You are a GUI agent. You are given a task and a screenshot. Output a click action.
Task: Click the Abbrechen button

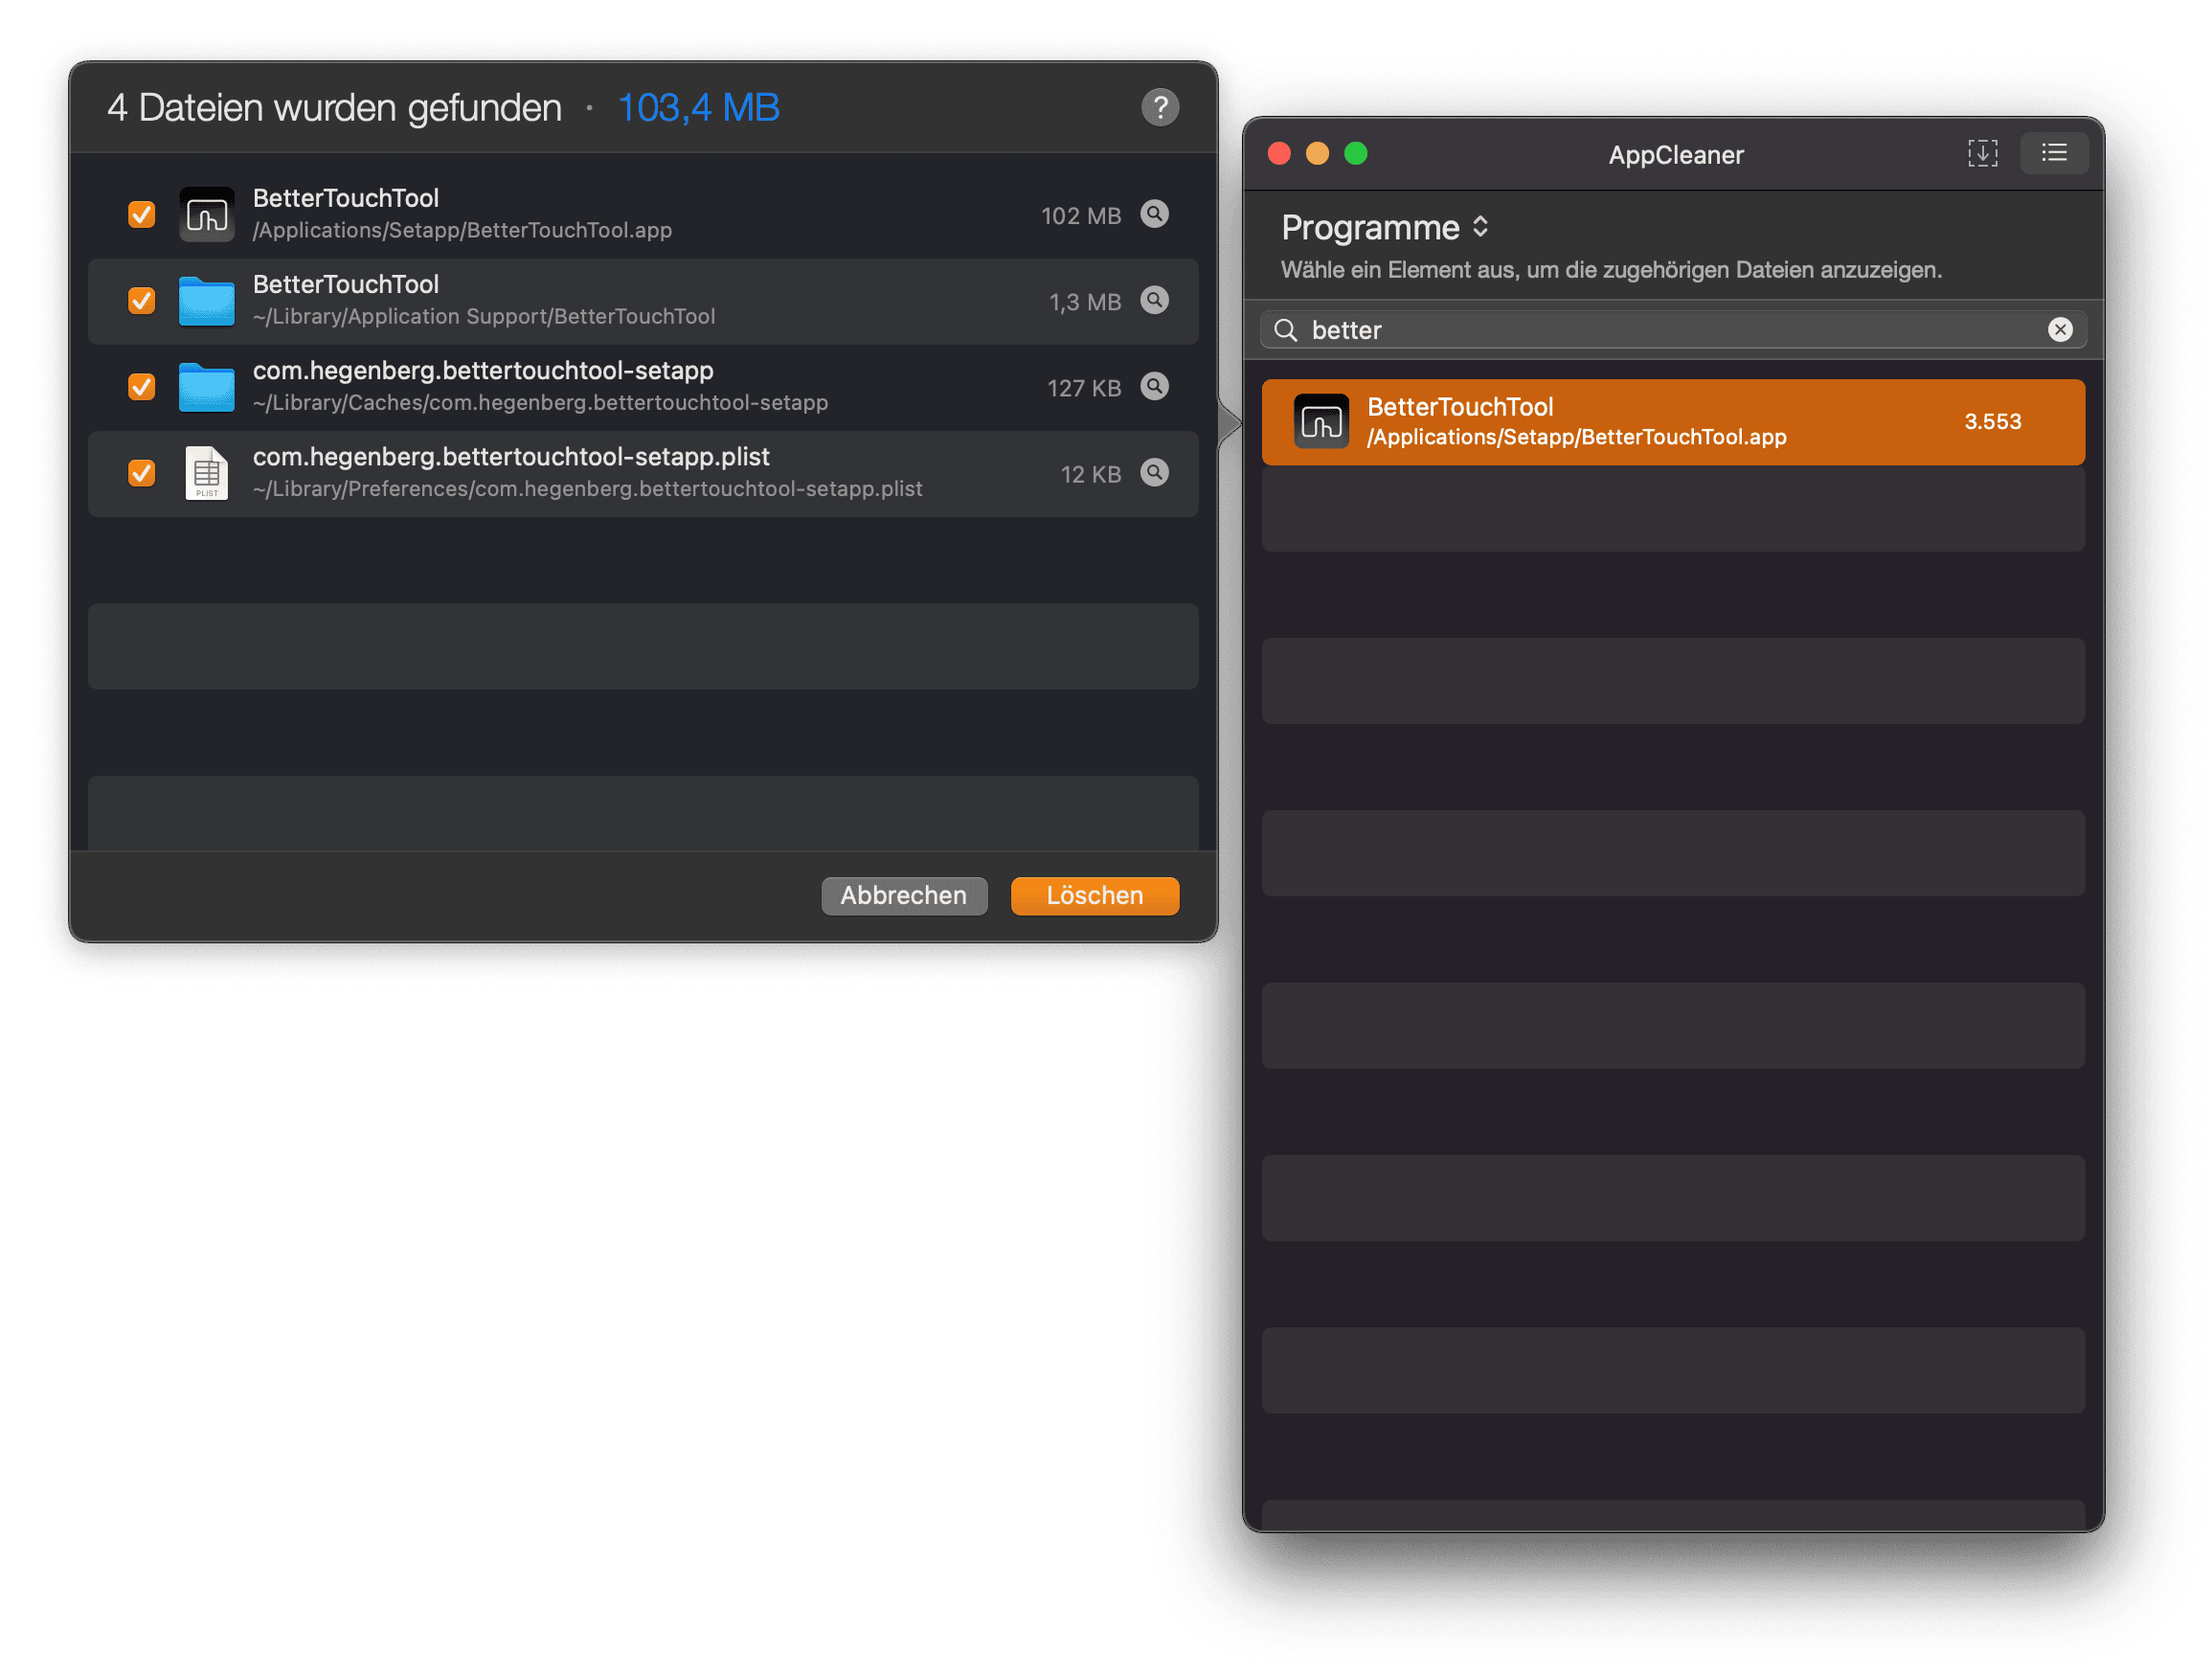pos(904,895)
